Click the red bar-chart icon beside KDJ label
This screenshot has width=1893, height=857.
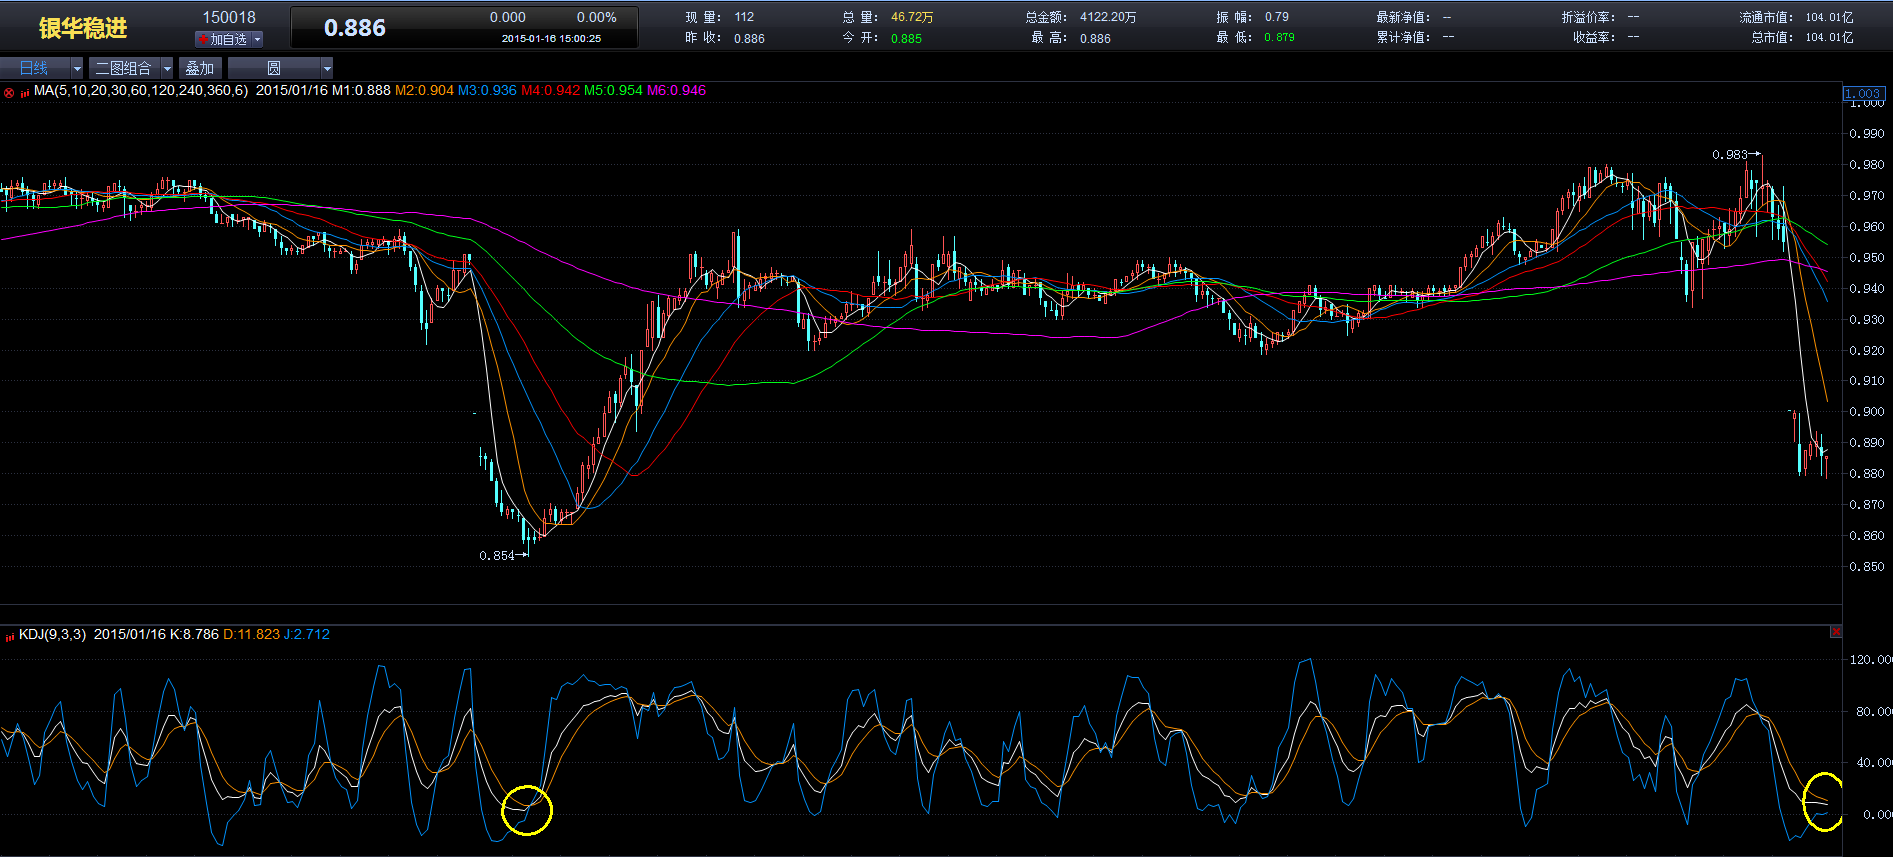[10, 636]
